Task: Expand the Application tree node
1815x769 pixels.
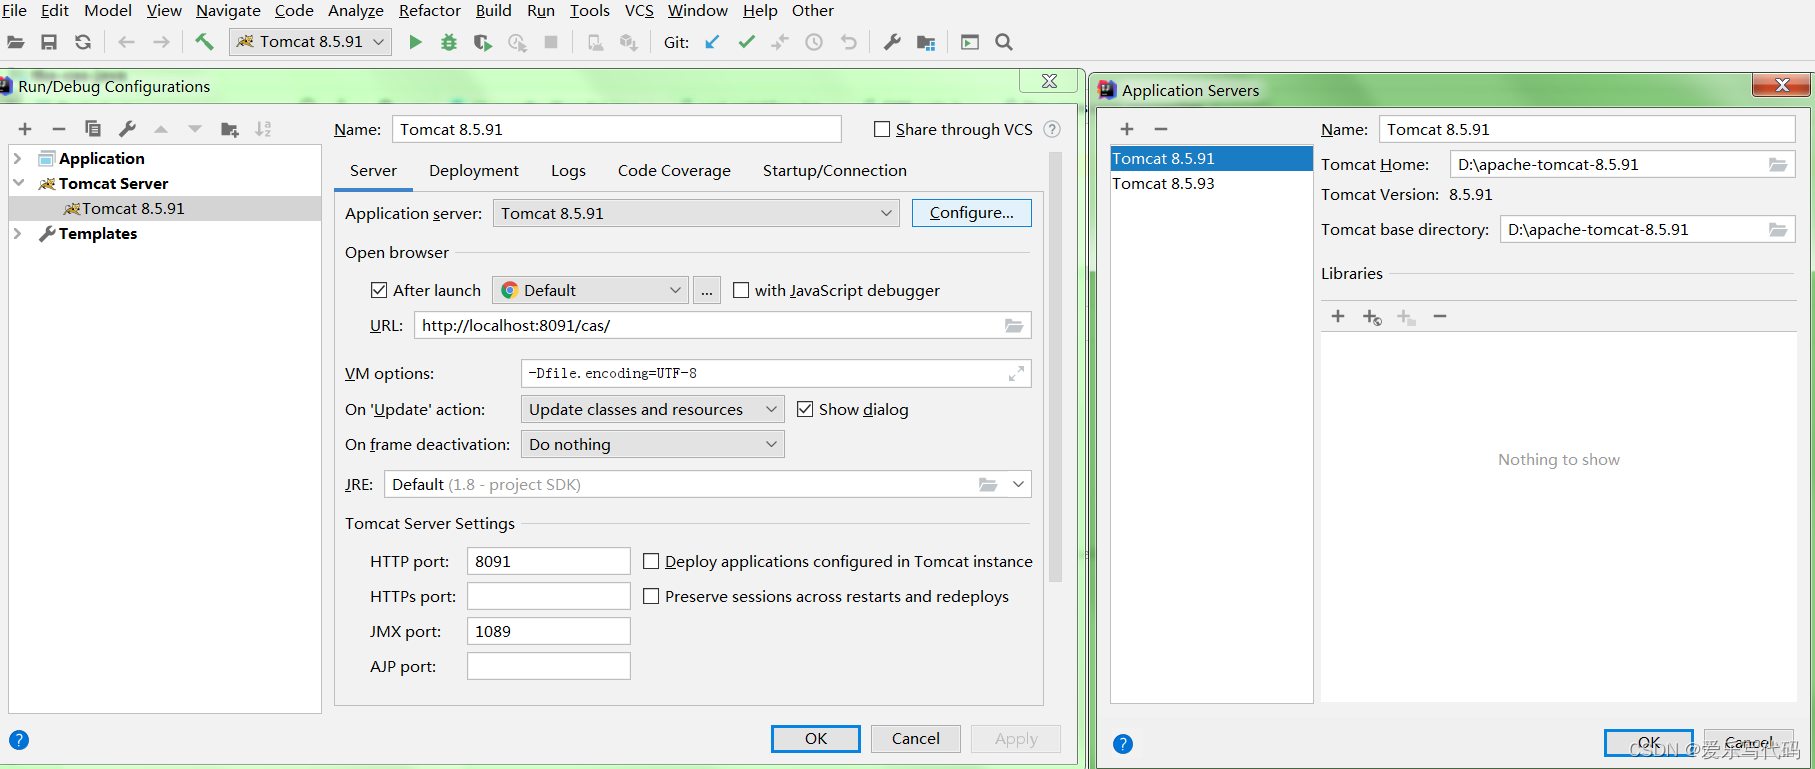Action: pos(17,158)
